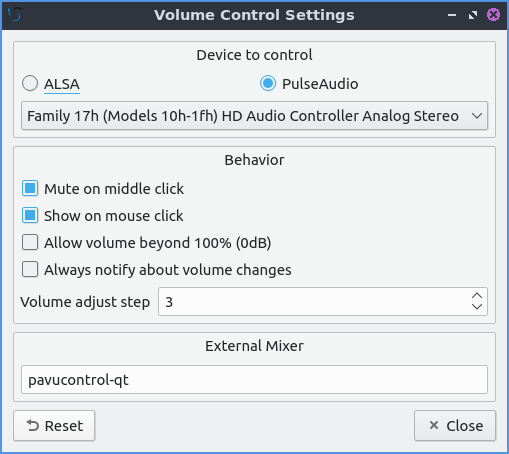Disable Mute on middle click
The height and width of the screenshot is (454, 509).
[30, 188]
